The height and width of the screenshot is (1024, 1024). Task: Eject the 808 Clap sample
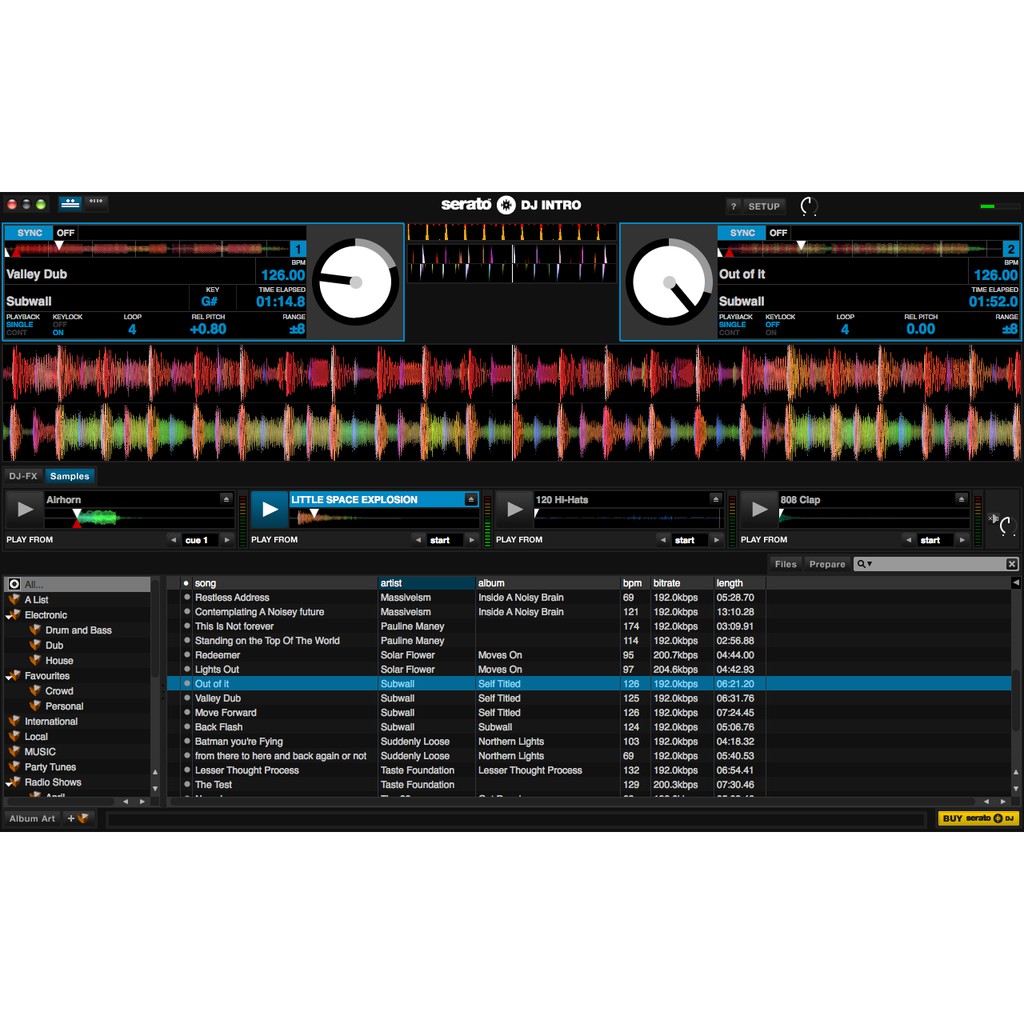click(x=961, y=500)
